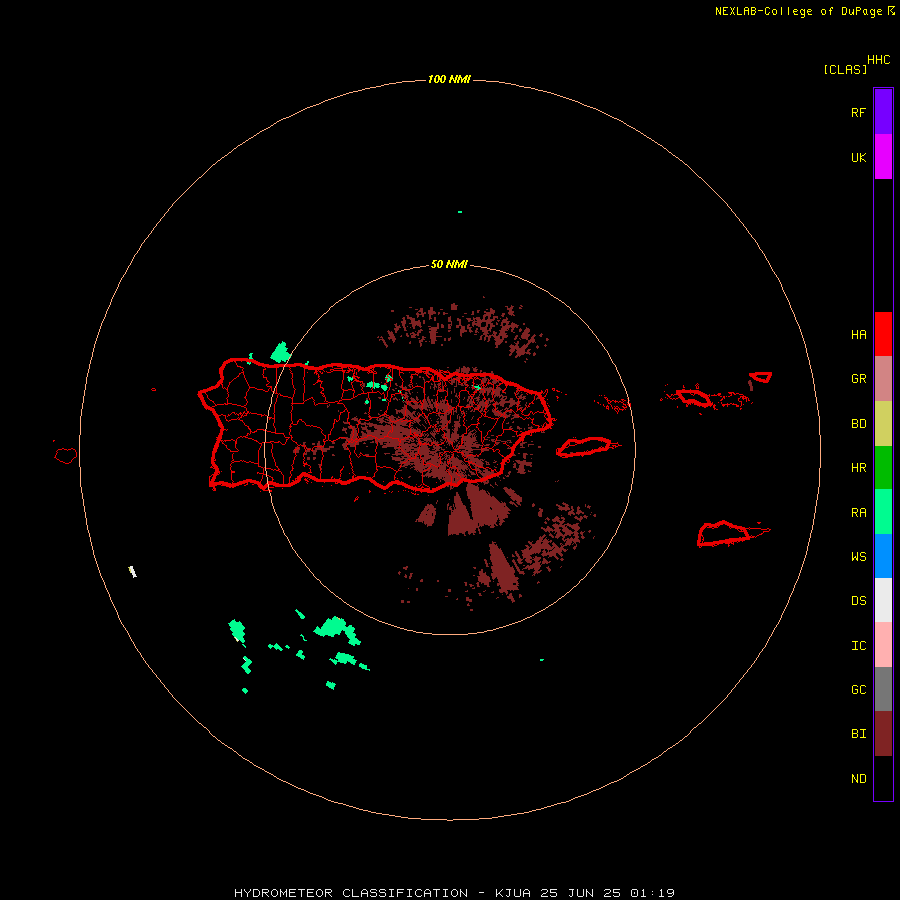This screenshot has height=900, width=900.
Task: Click the IC legend label
Action: click(858, 646)
